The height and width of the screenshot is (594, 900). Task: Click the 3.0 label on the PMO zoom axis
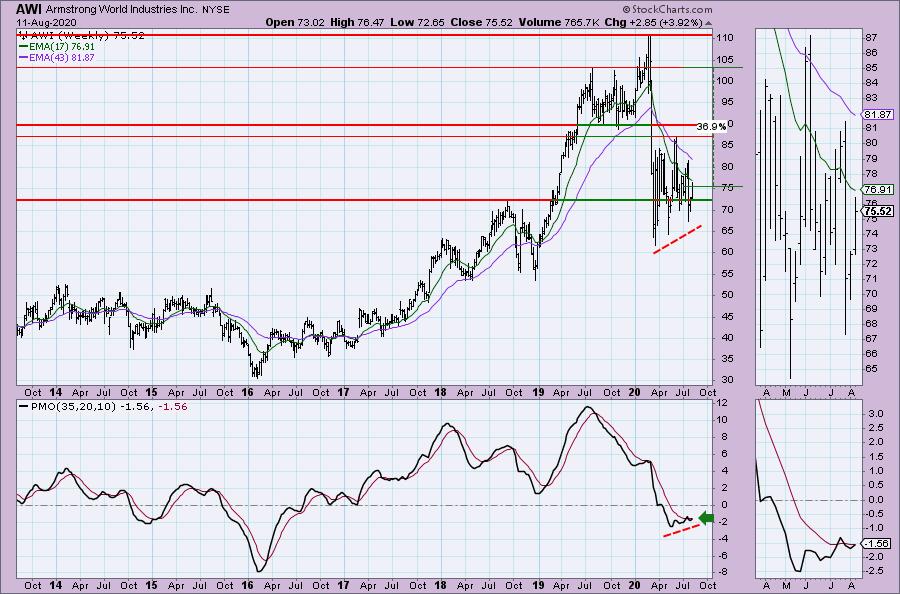click(875, 413)
